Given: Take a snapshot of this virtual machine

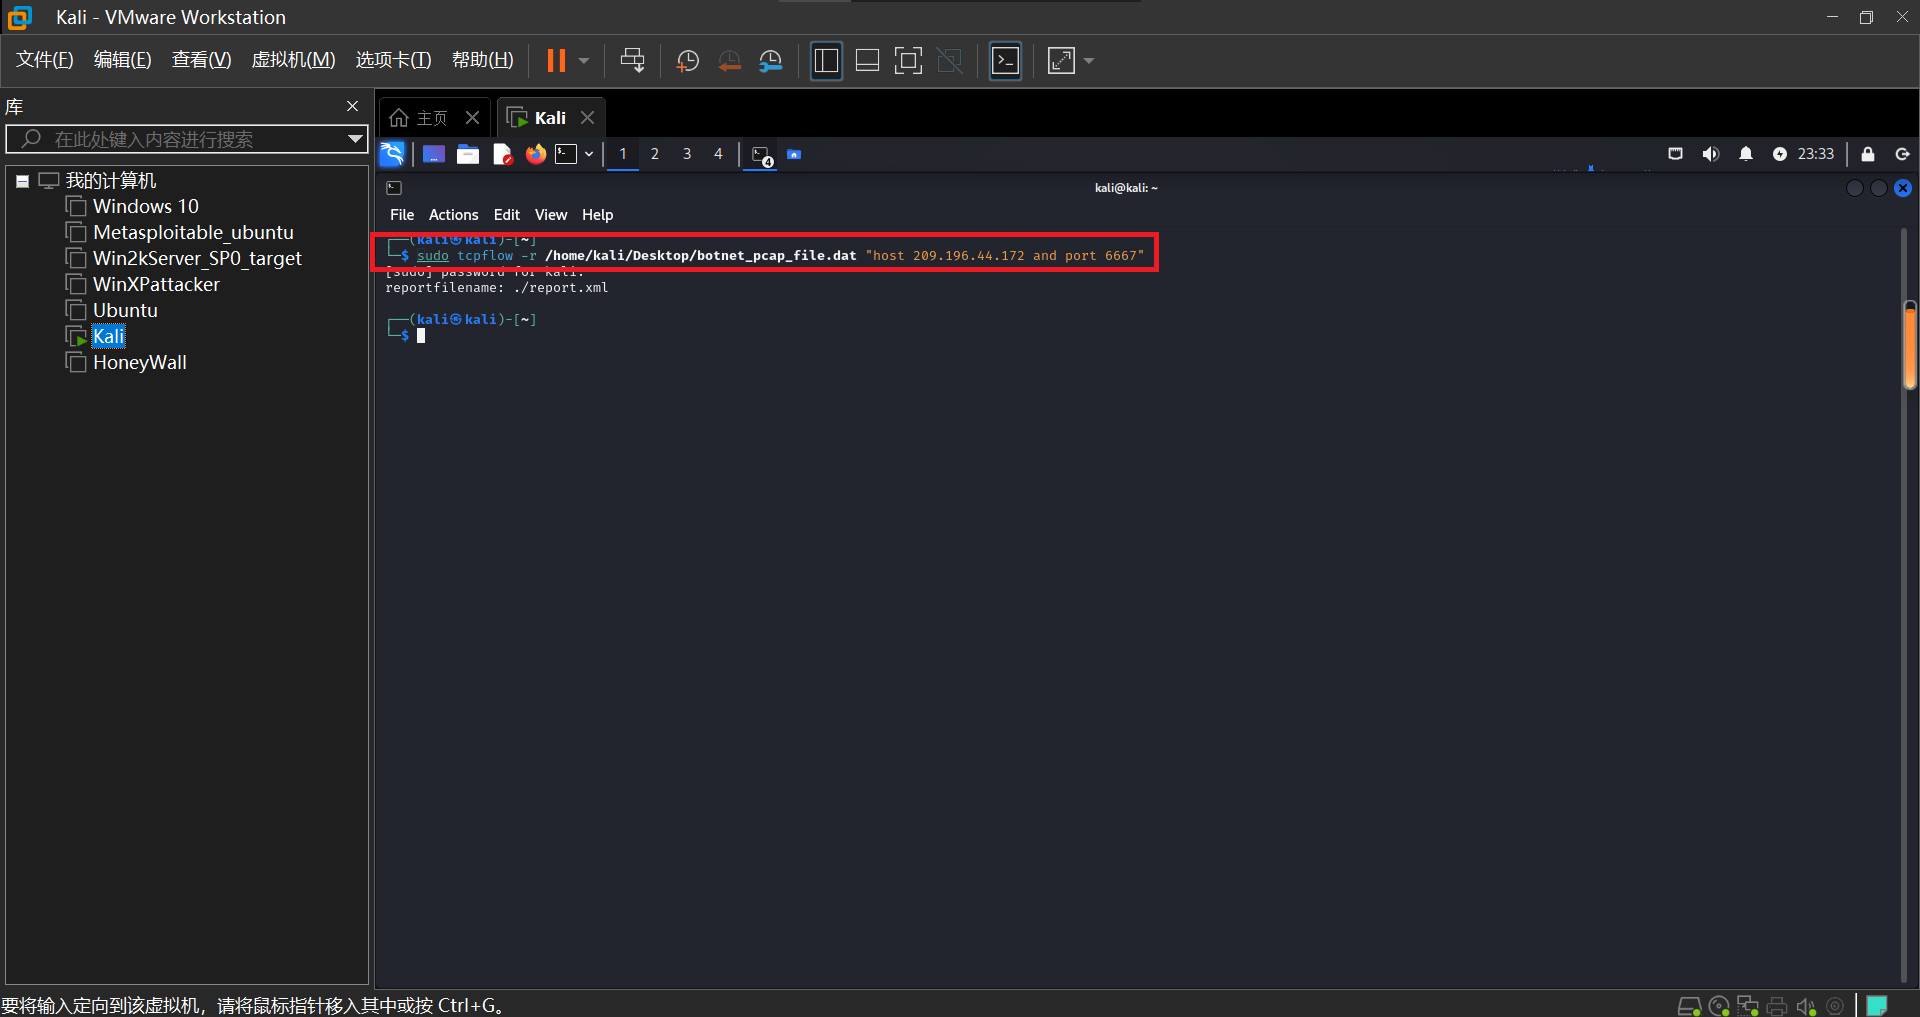Looking at the screenshot, I should pyautogui.click(x=688, y=61).
